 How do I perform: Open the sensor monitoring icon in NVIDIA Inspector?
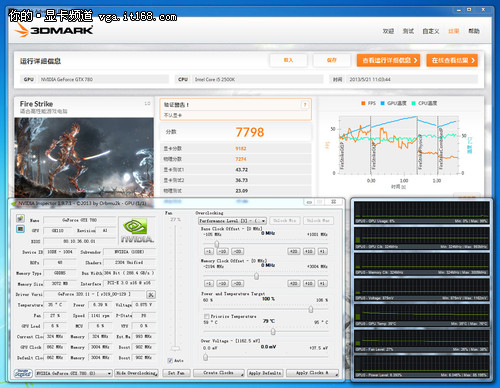(20, 219)
